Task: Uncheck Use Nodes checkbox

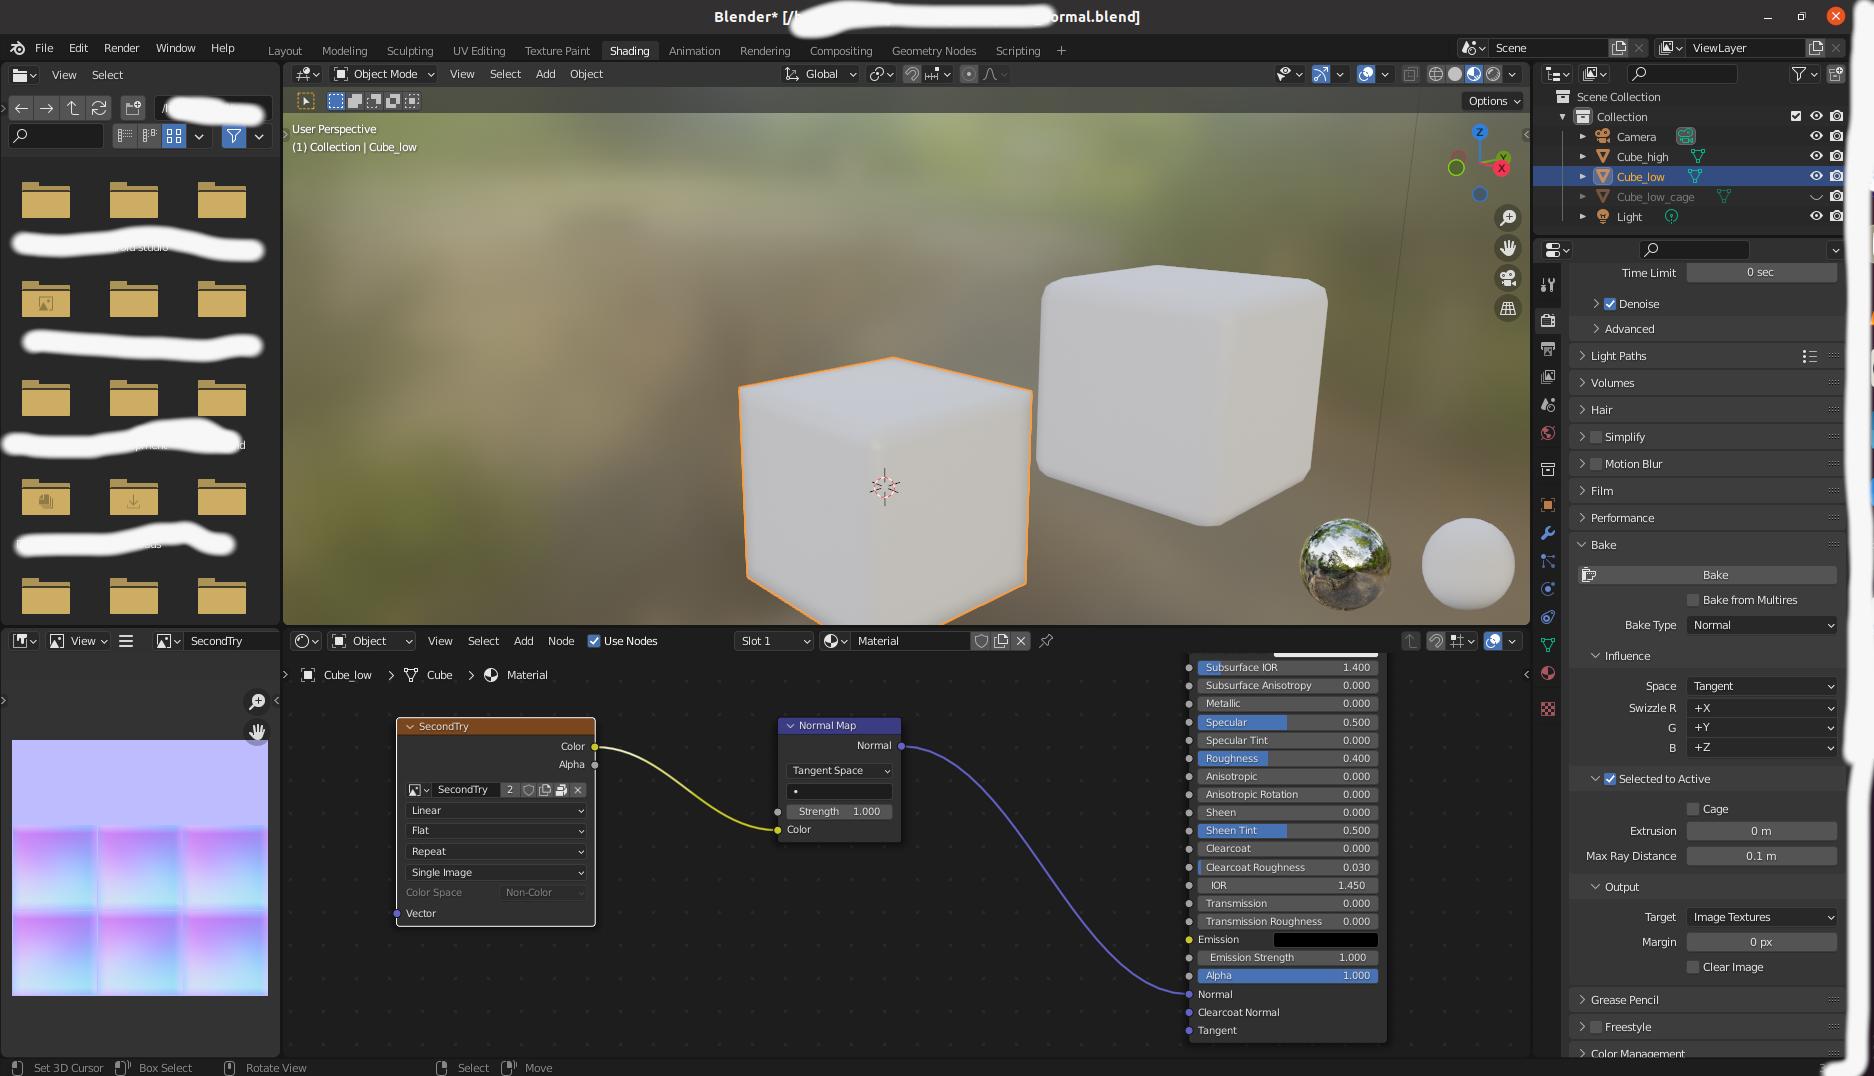Action: [594, 641]
